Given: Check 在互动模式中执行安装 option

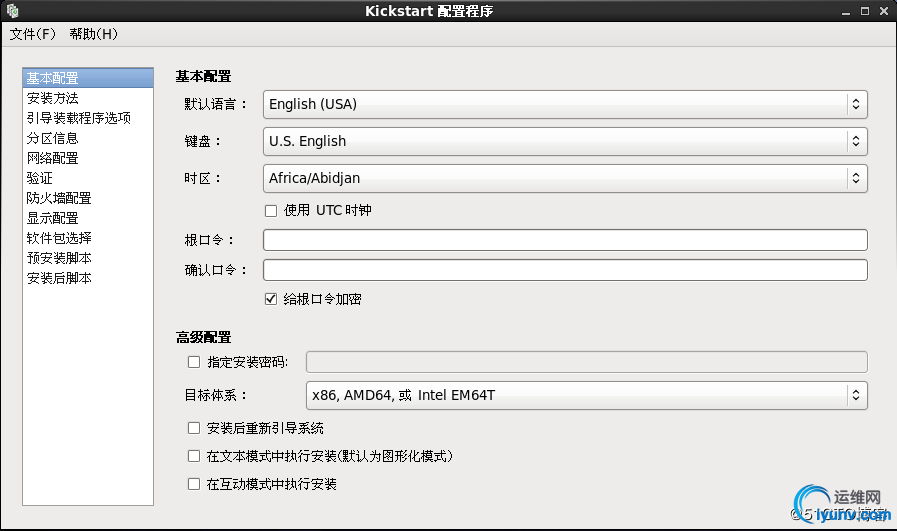Looking at the screenshot, I should (x=195, y=484).
